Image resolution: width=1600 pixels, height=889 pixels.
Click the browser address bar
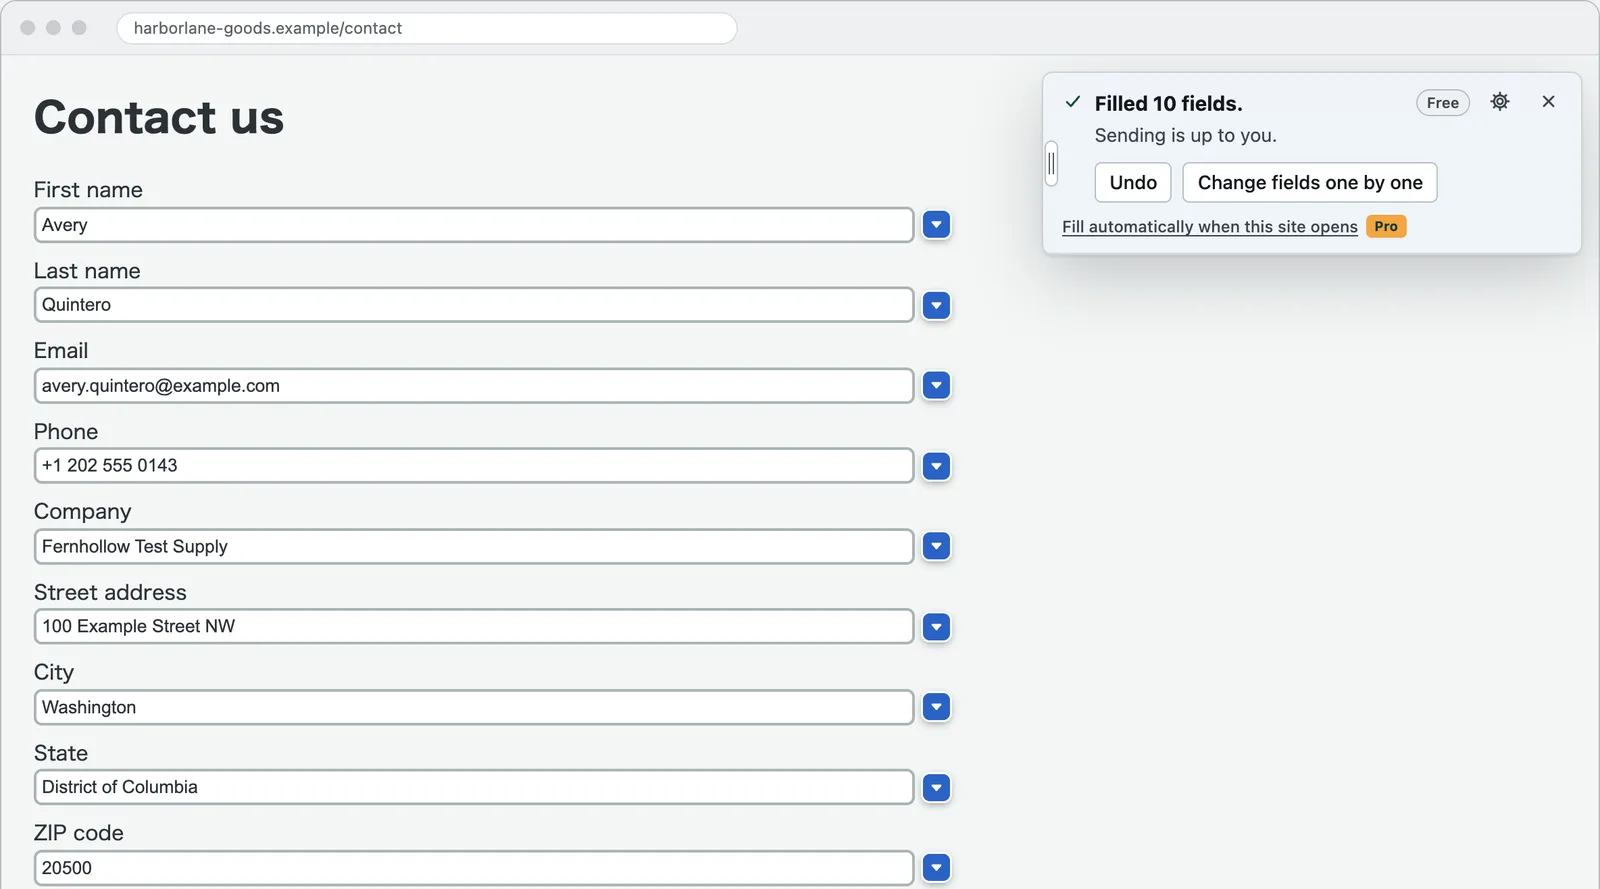427,28
